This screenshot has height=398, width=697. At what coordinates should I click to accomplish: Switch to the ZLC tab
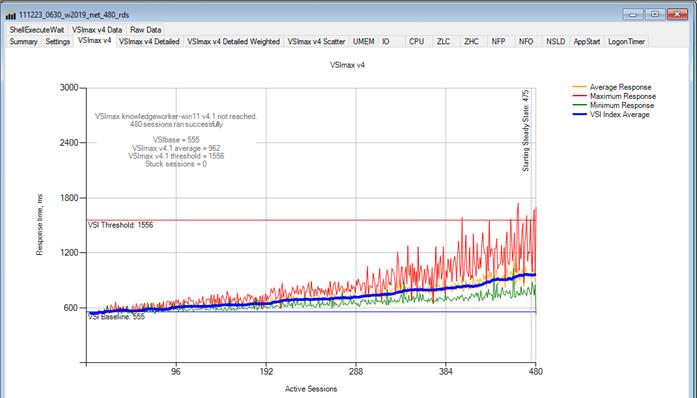click(x=443, y=41)
